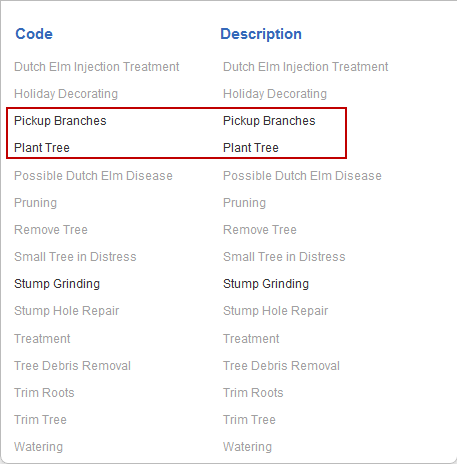Viewport: 457px width, 464px height.
Task: Select the Watering code row
Action: [x=39, y=447]
